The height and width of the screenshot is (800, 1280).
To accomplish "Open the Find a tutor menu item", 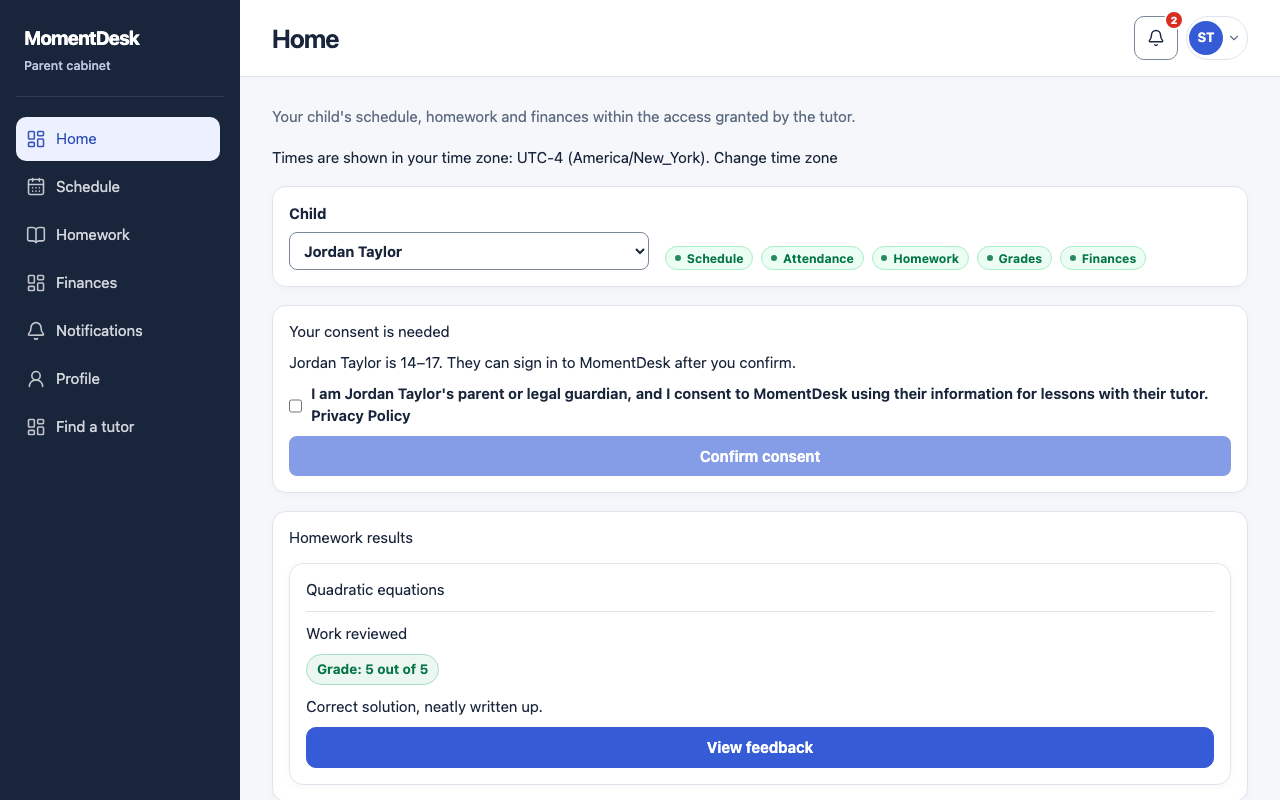I will [x=118, y=427].
